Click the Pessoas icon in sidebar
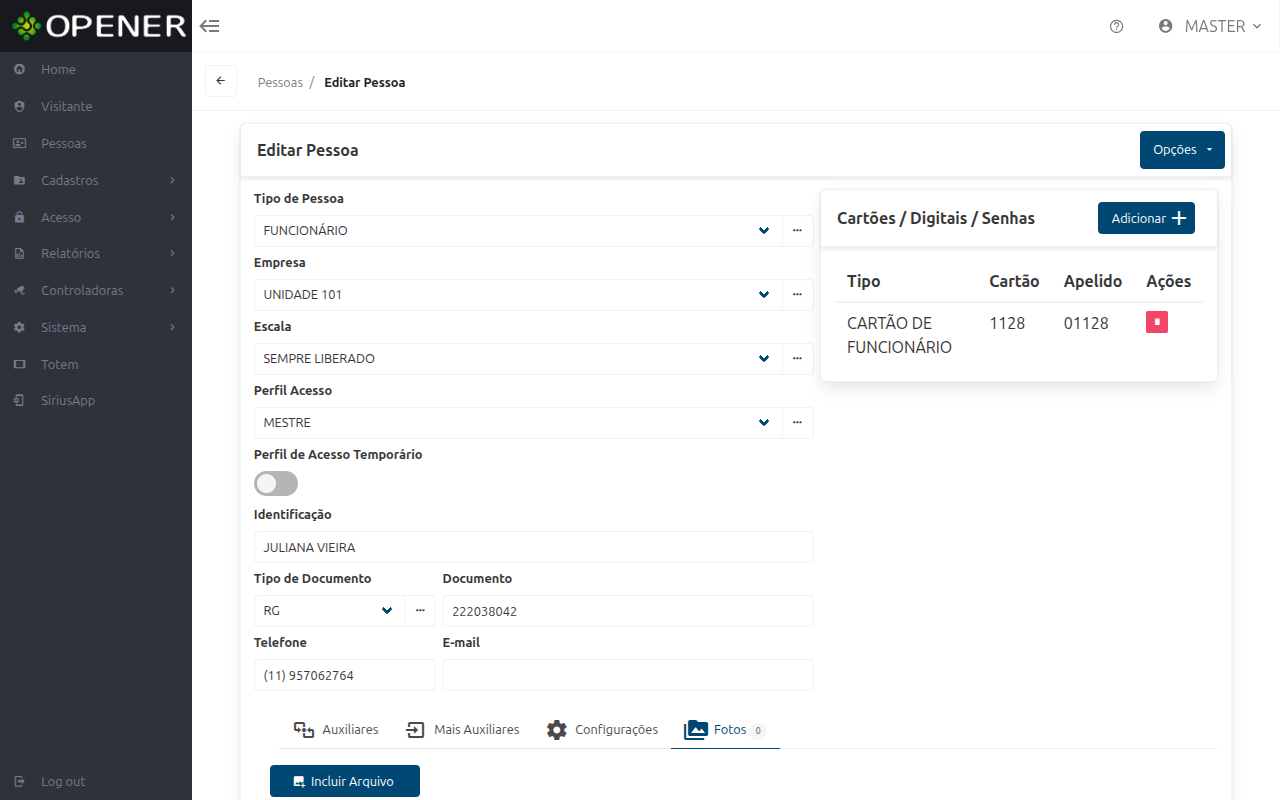This screenshot has width=1280, height=800. [x=19, y=144]
